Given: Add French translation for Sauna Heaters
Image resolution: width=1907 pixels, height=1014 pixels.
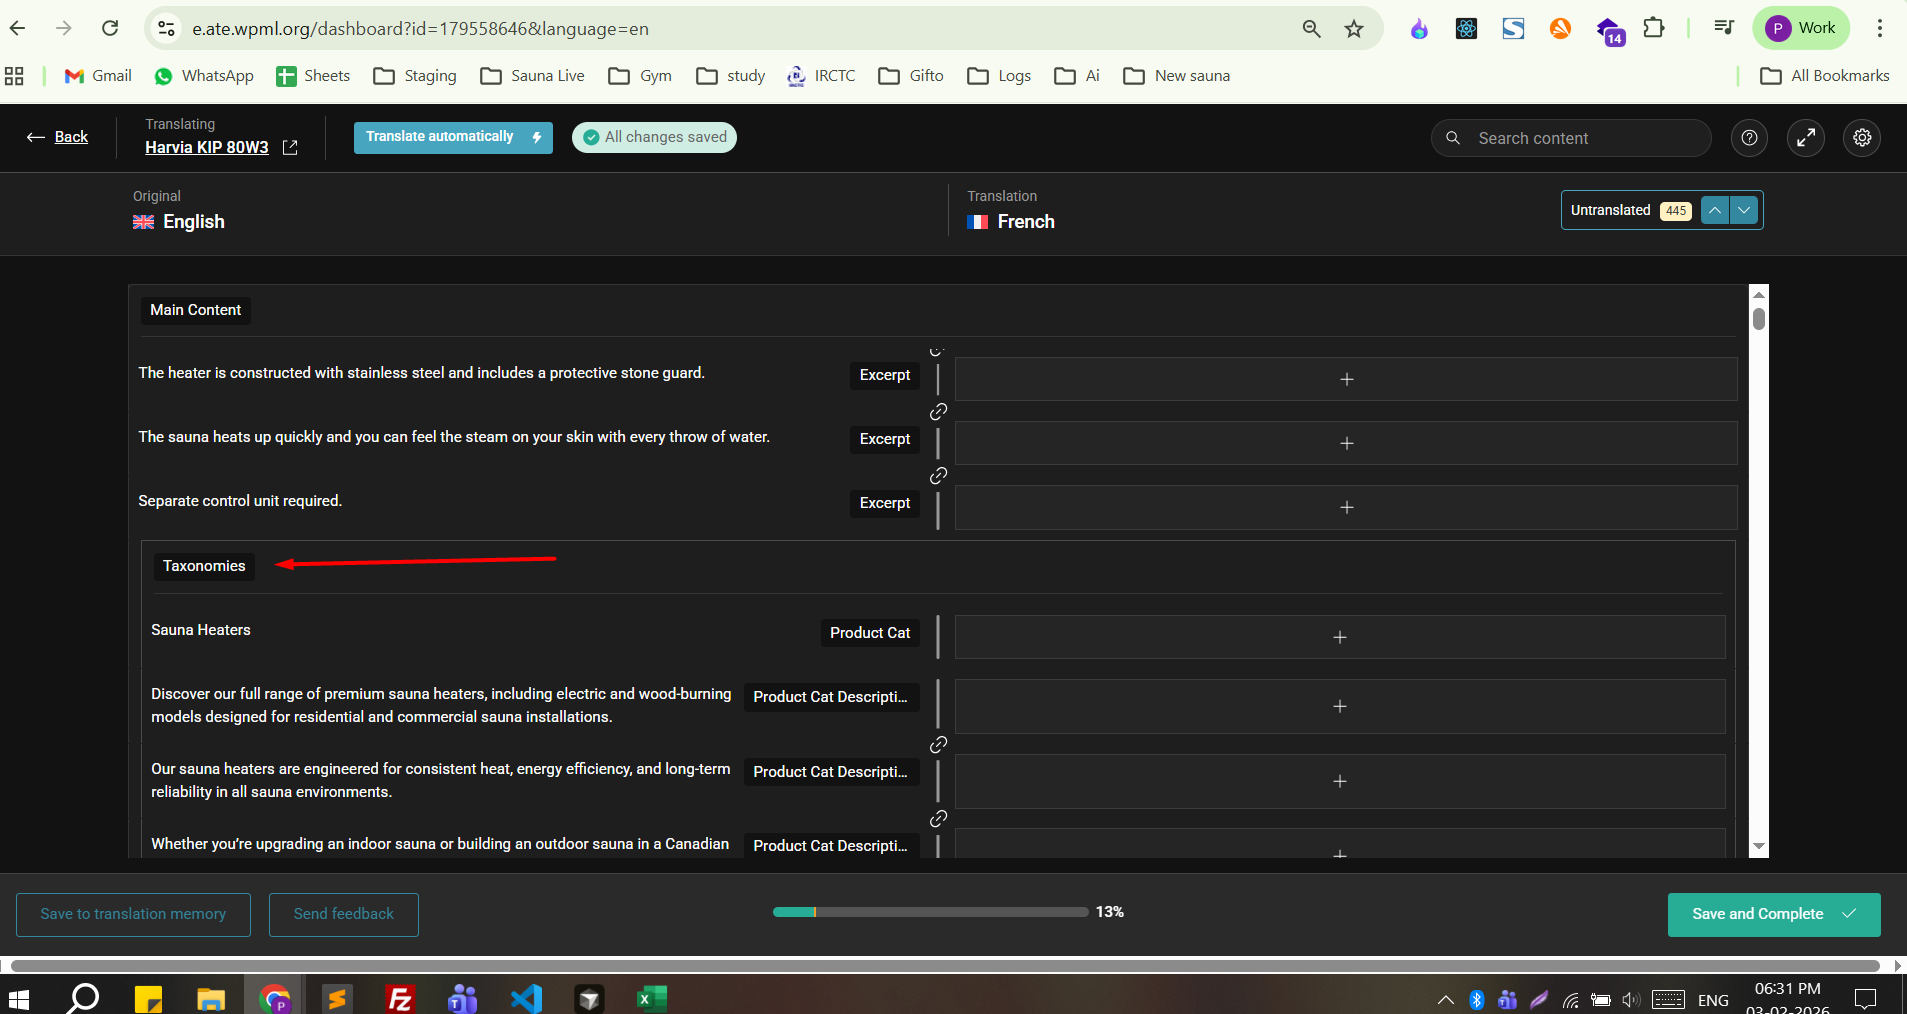Looking at the screenshot, I should (1339, 637).
